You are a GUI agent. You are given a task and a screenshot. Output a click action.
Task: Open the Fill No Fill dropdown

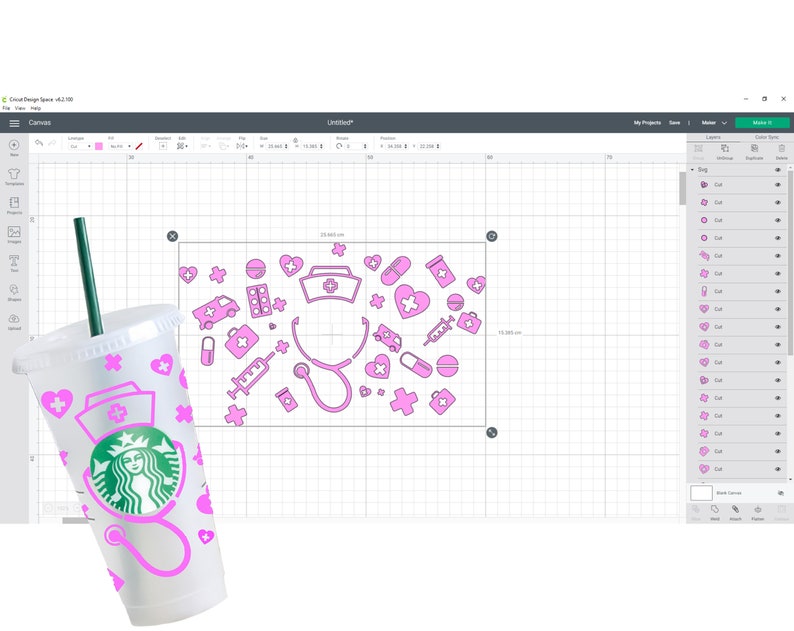pos(120,146)
